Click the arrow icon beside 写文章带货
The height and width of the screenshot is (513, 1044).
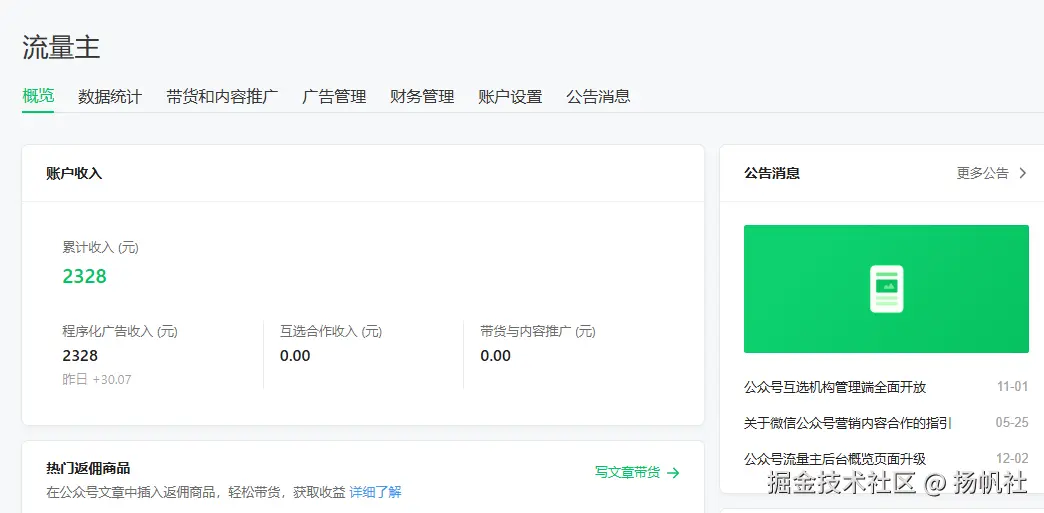tap(673, 472)
